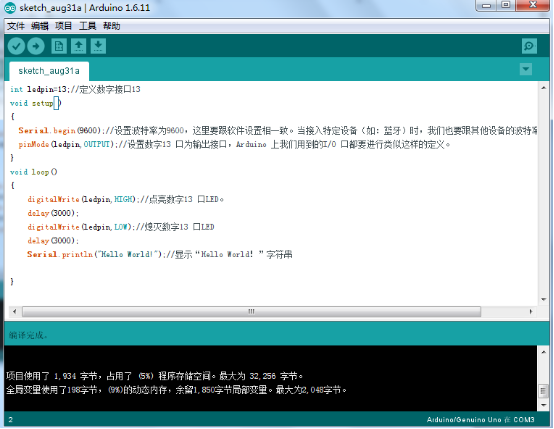Open the 文件 menu
Screen dimensions: 554x429
click(x=16, y=26)
